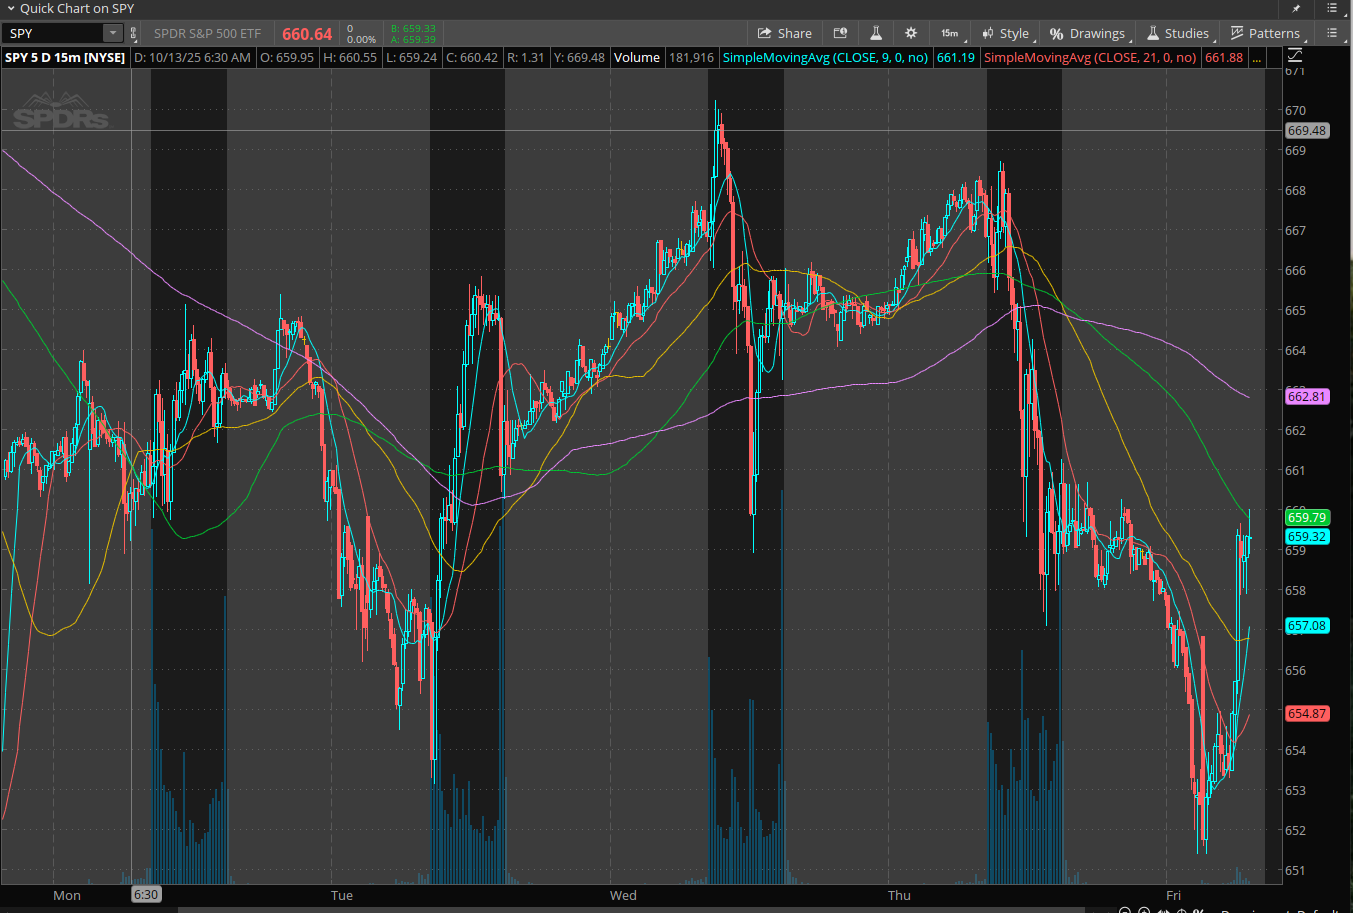Click the last price 660.64
Image resolution: width=1353 pixels, height=913 pixels.
point(307,34)
